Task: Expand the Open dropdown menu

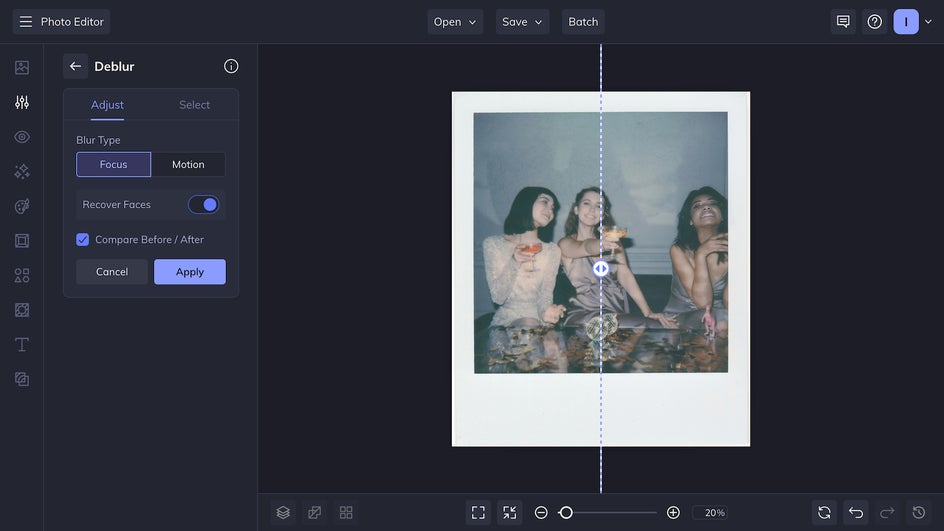Action: click(x=455, y=22)
